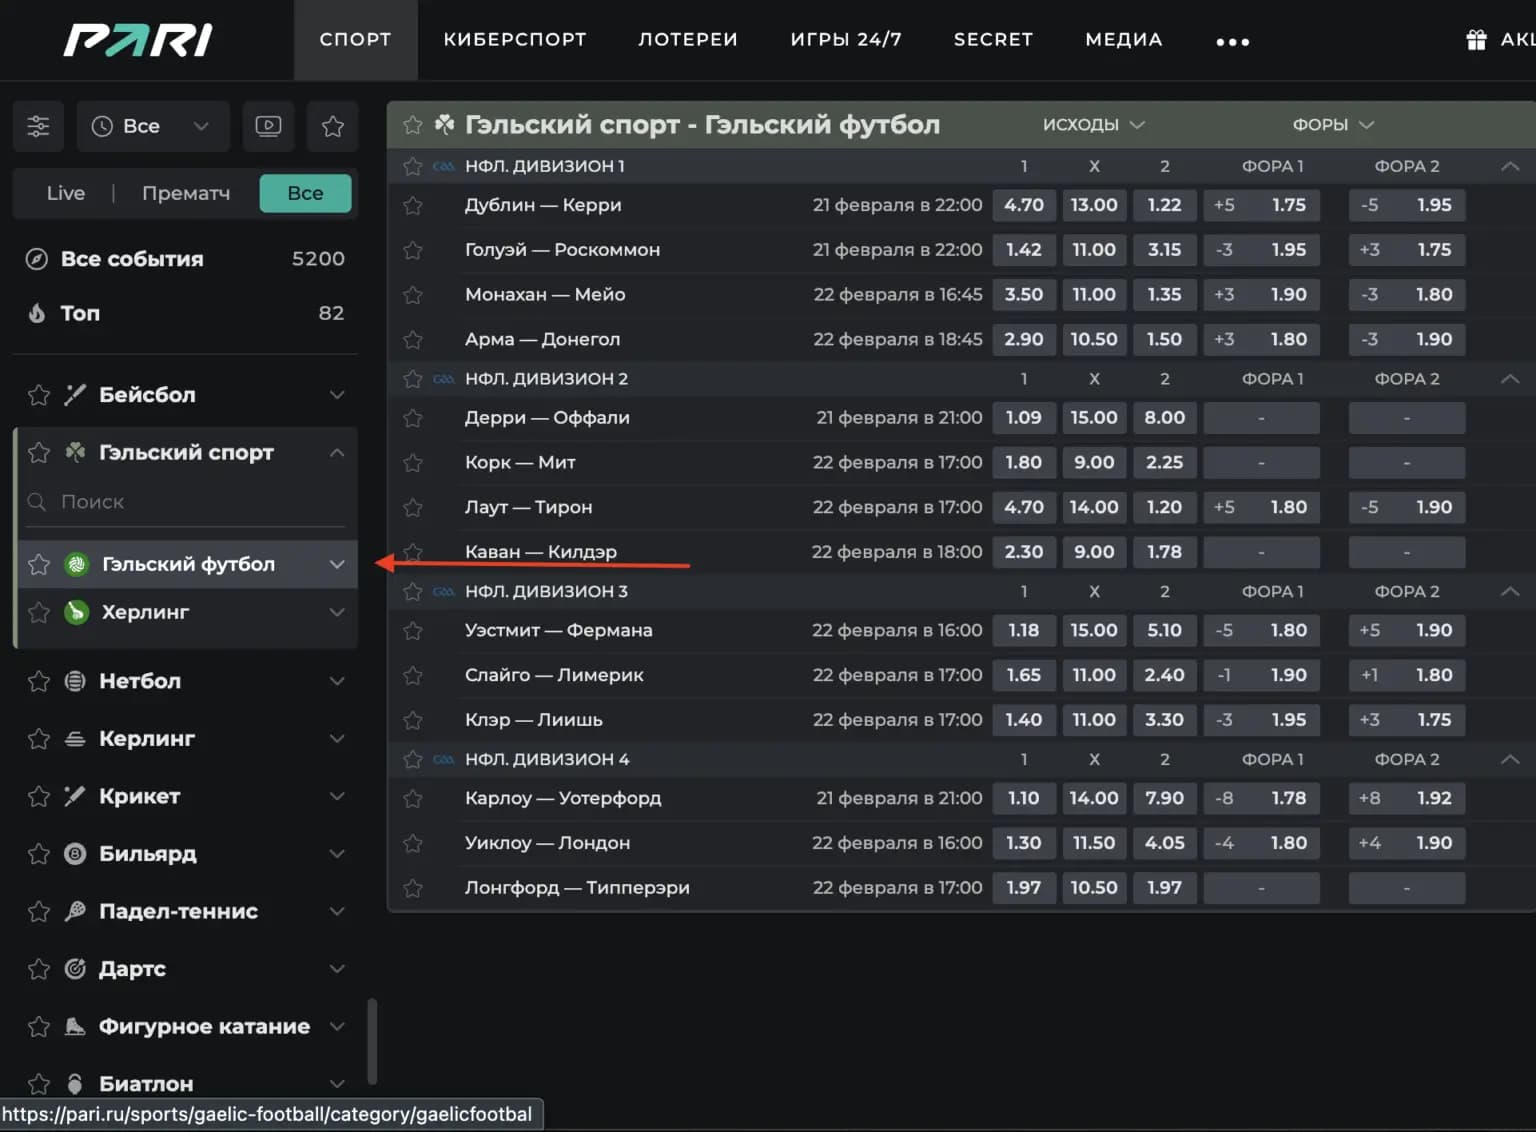The image size is (1536, 1132).
Task: Click the sidebar Поиск search field
Action: click(x=186, y=502)
